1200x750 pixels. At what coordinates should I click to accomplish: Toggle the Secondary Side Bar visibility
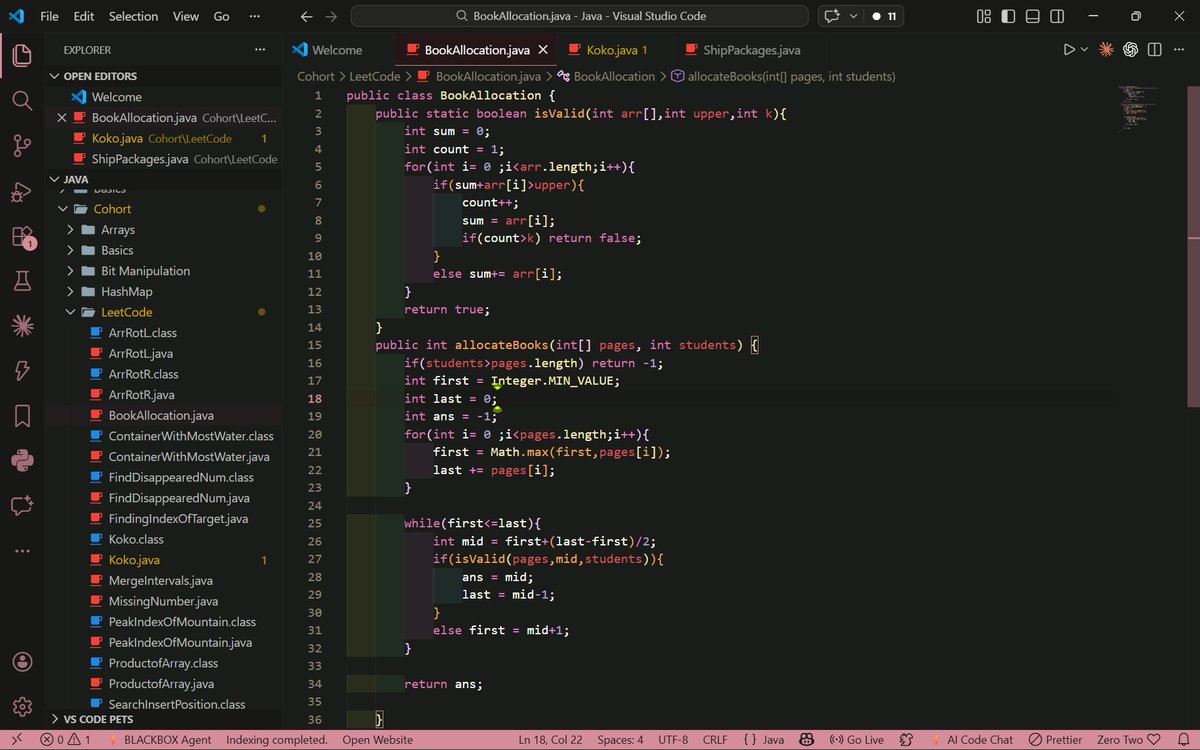pyautogui.click(x=1057, y=16)
